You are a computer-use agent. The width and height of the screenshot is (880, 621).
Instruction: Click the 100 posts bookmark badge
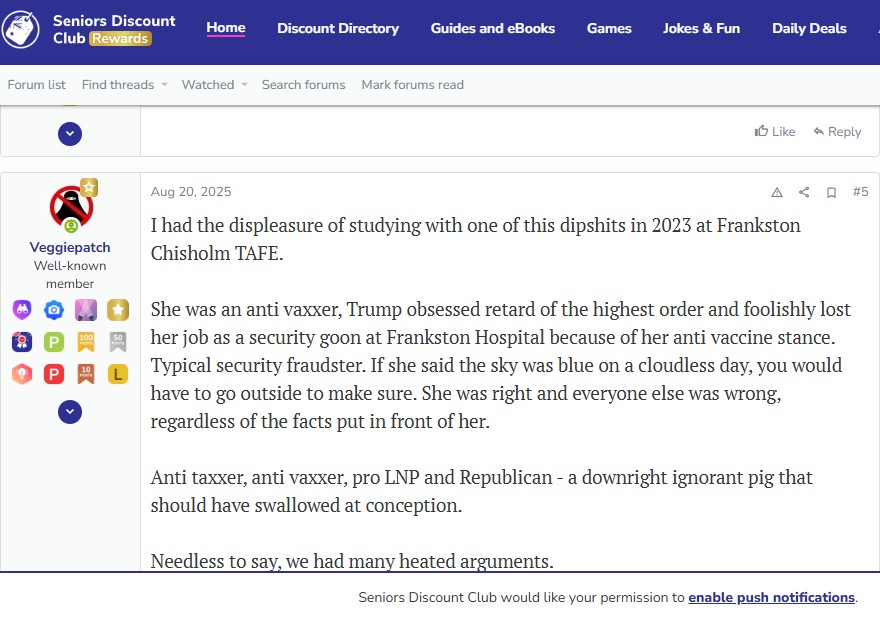coord(86,342)
